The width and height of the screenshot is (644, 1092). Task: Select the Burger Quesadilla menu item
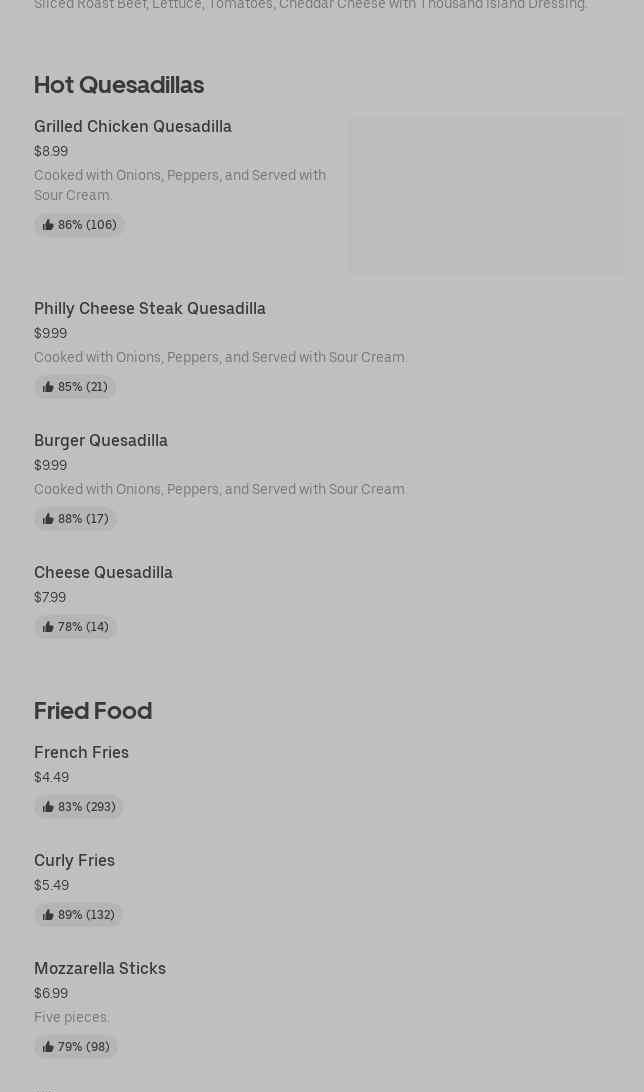[101, 441]
